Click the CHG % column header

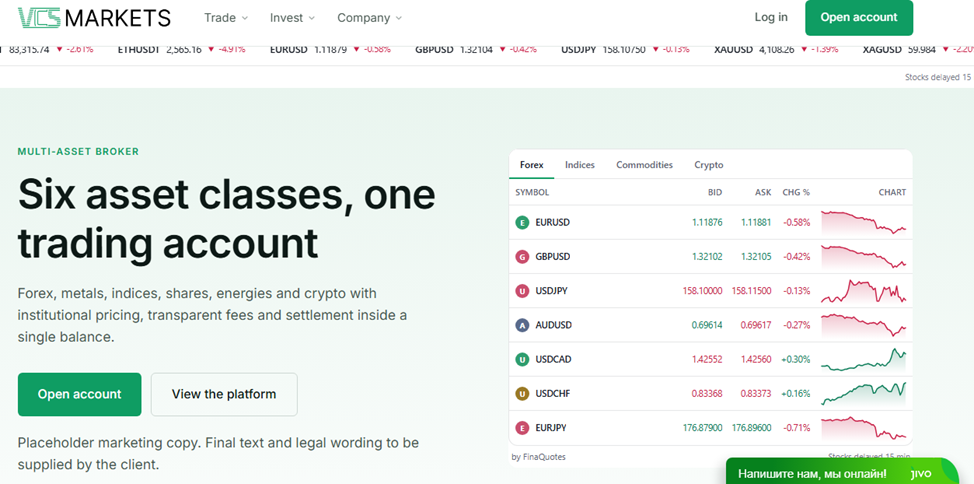click(796, 193)
